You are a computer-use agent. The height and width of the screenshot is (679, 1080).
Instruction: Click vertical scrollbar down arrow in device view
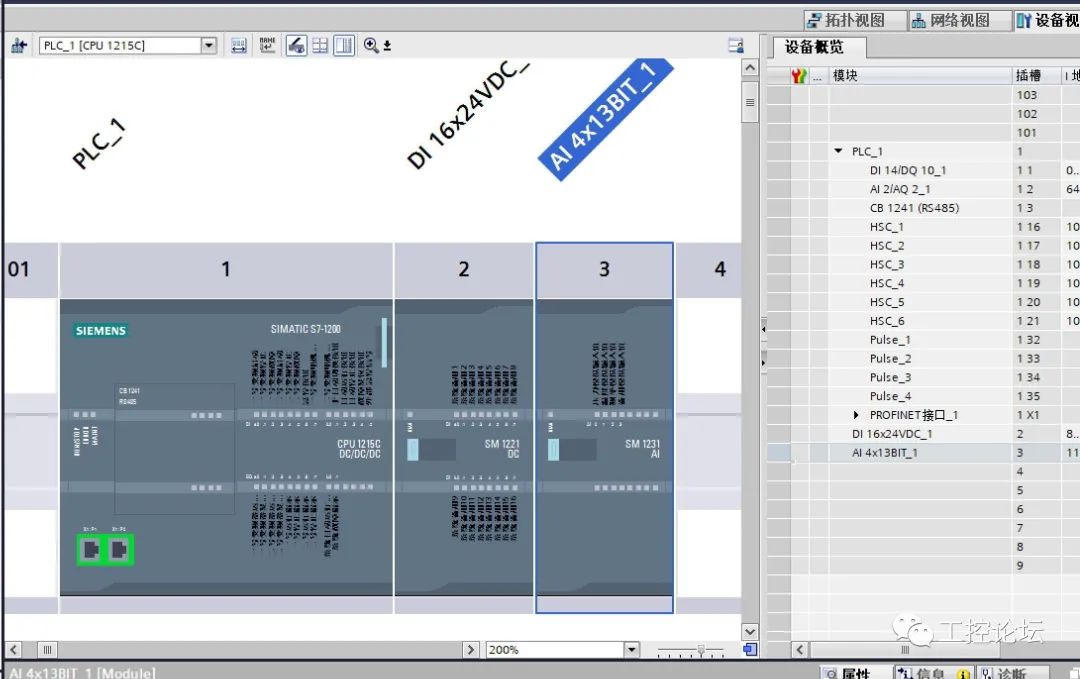750,631
